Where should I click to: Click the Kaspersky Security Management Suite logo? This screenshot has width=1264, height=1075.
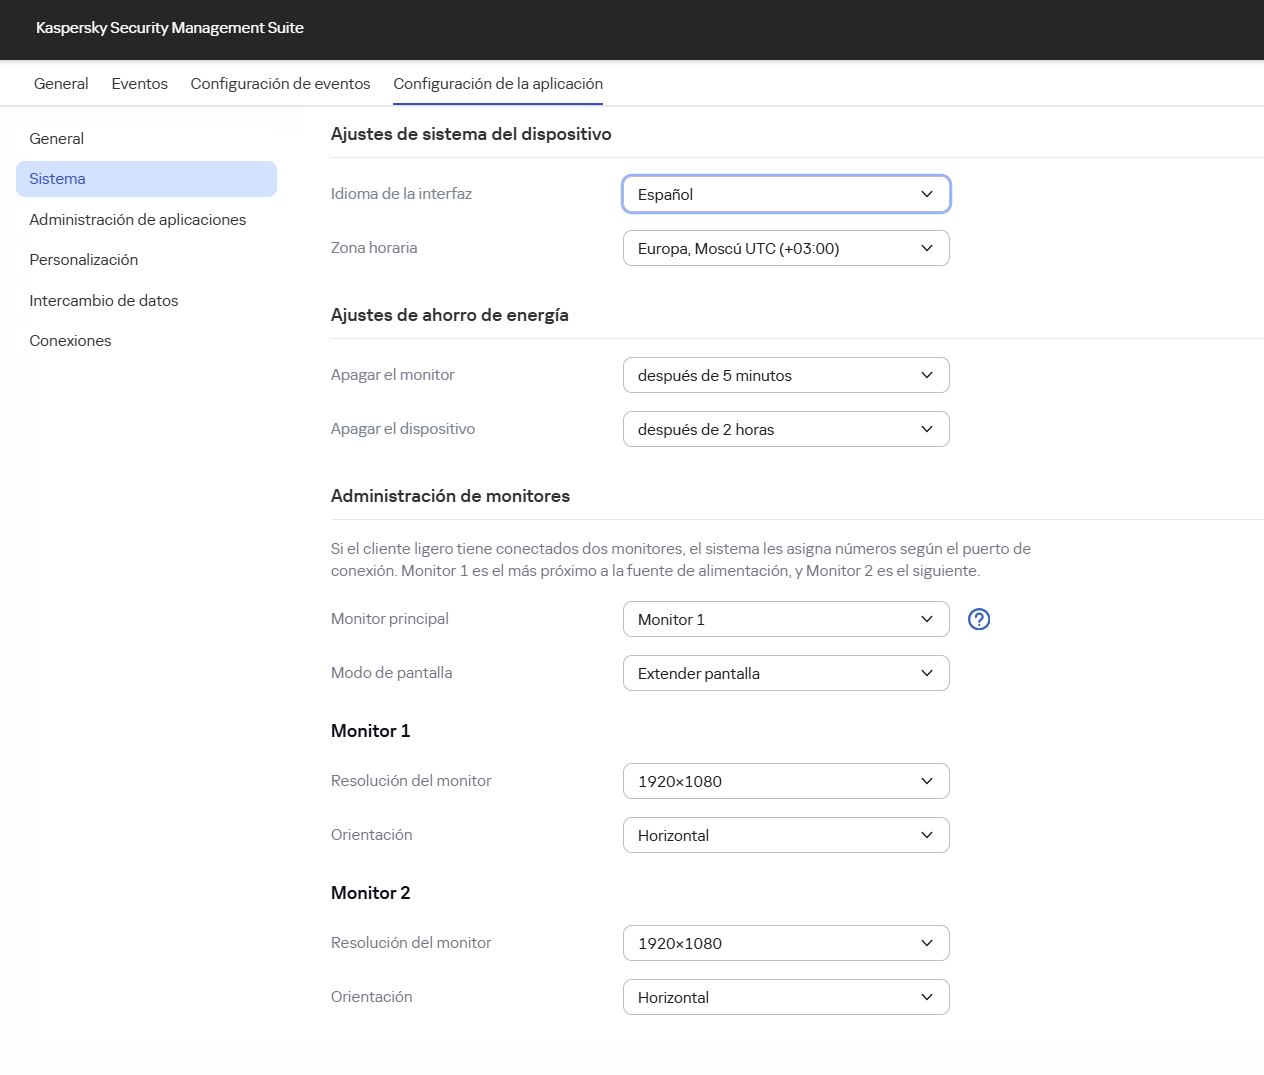coord(168,28)
